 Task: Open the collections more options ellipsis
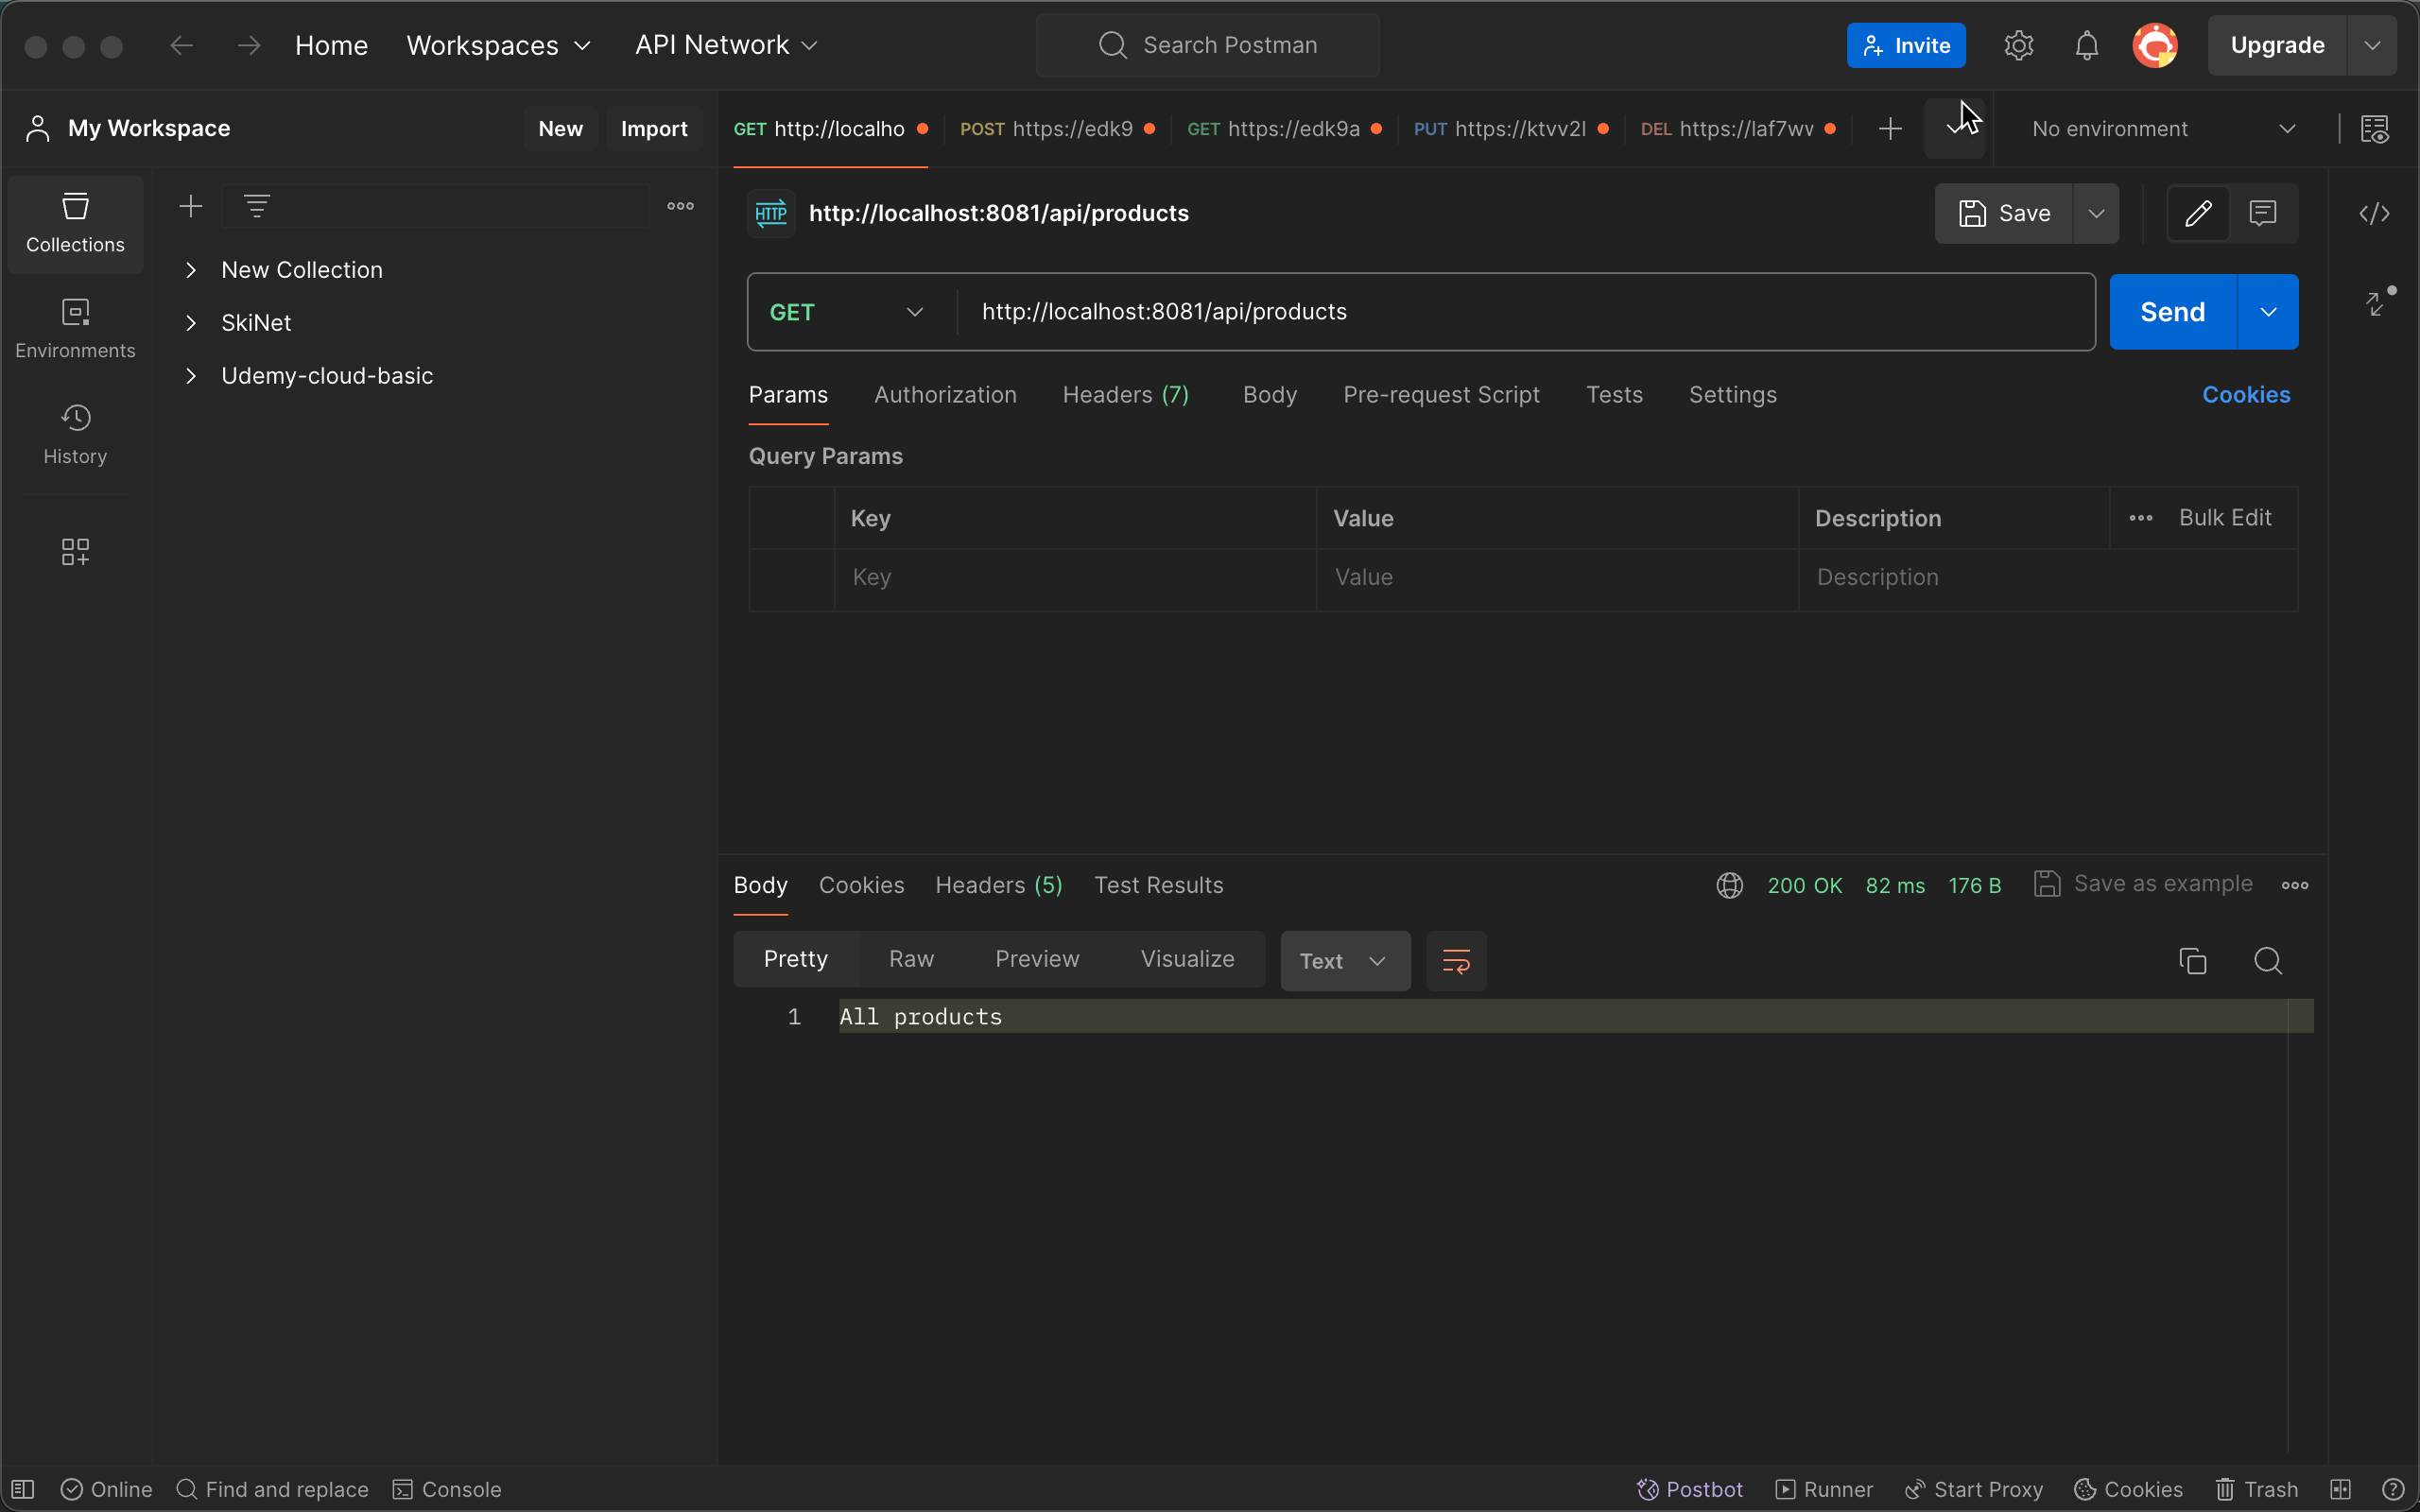[x=681, y=206]
